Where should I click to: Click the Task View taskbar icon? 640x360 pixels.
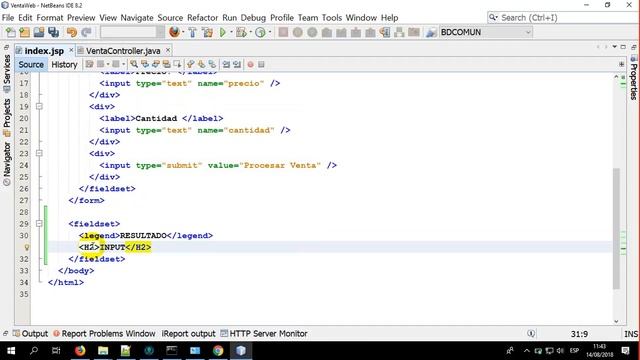pyautogui.click(x=56, y=351)
